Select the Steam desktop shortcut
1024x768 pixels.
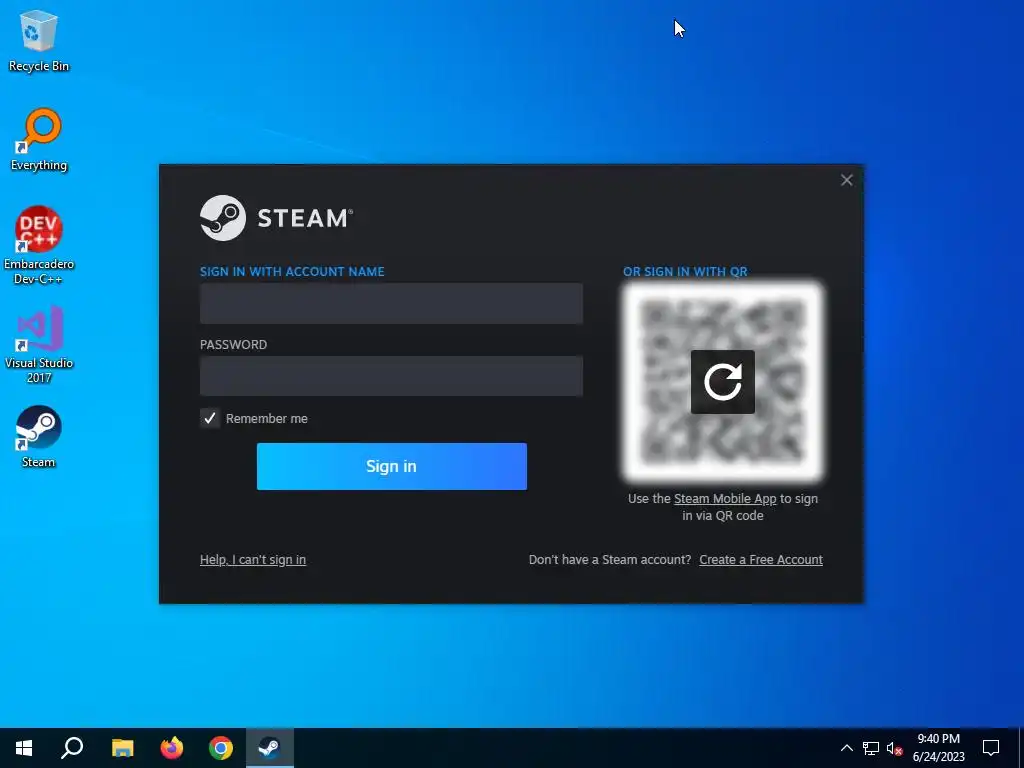[x=39, y=436]
